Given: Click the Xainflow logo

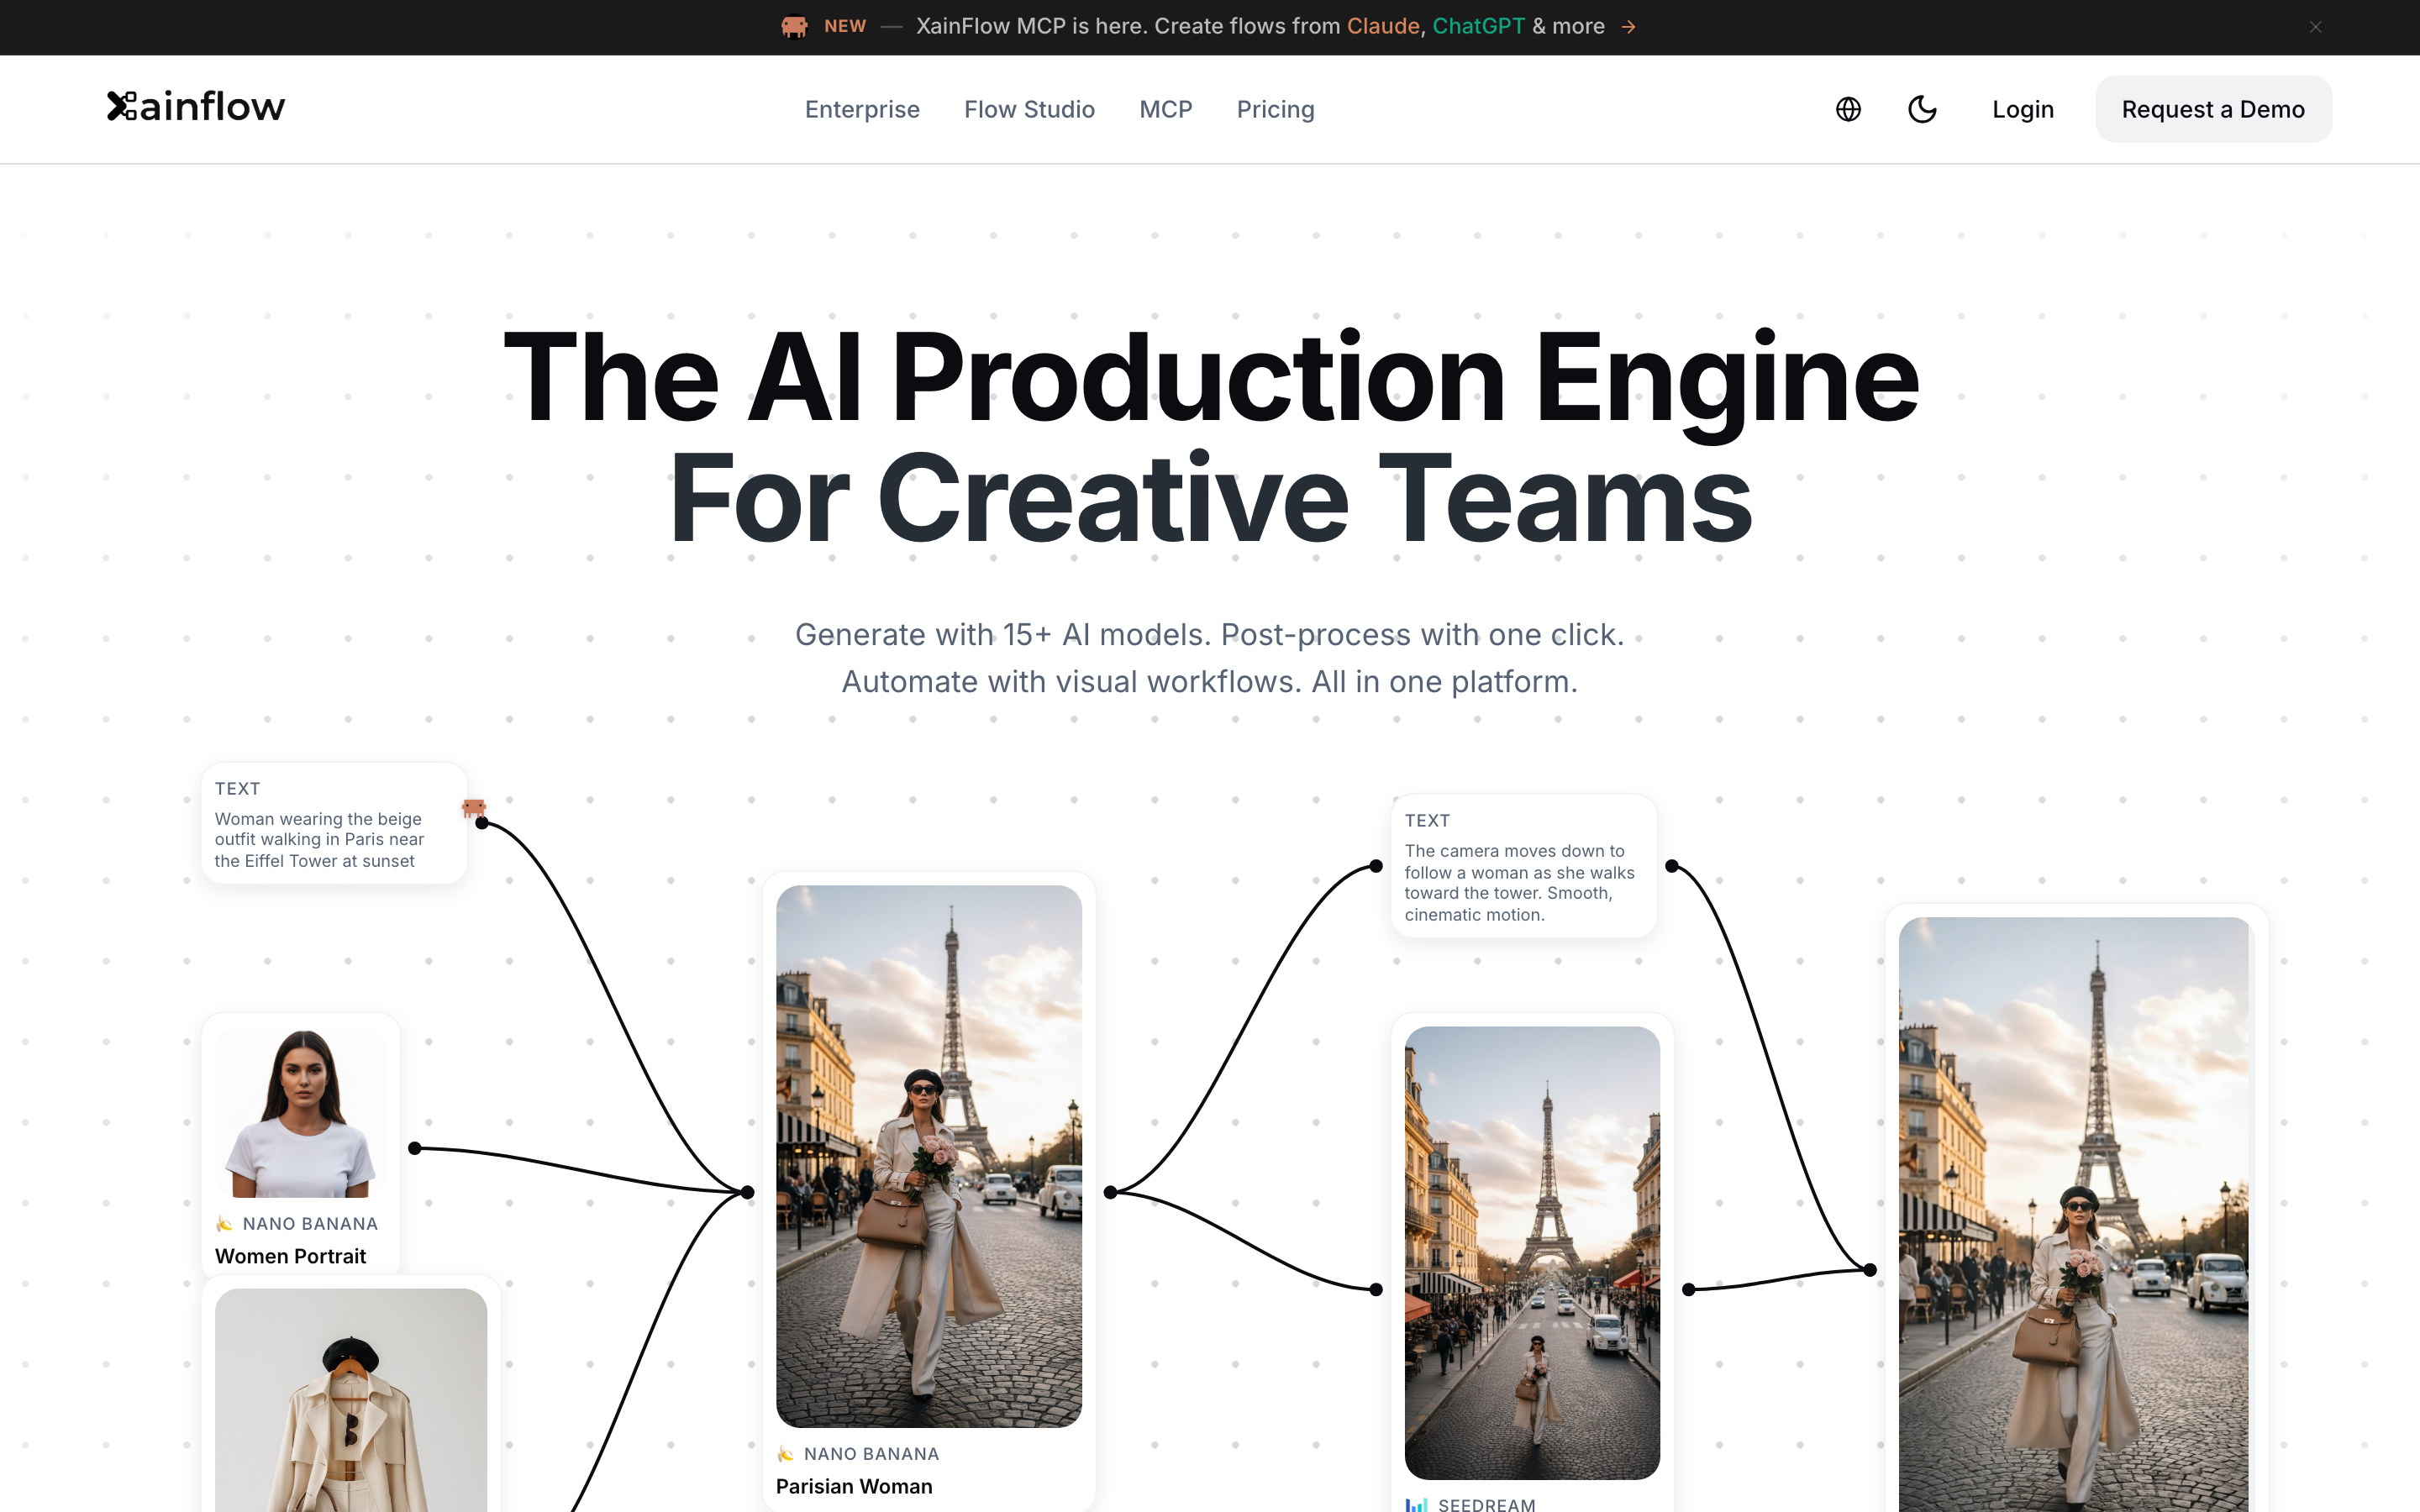Looking at the screenshot, I should point(196,107).
